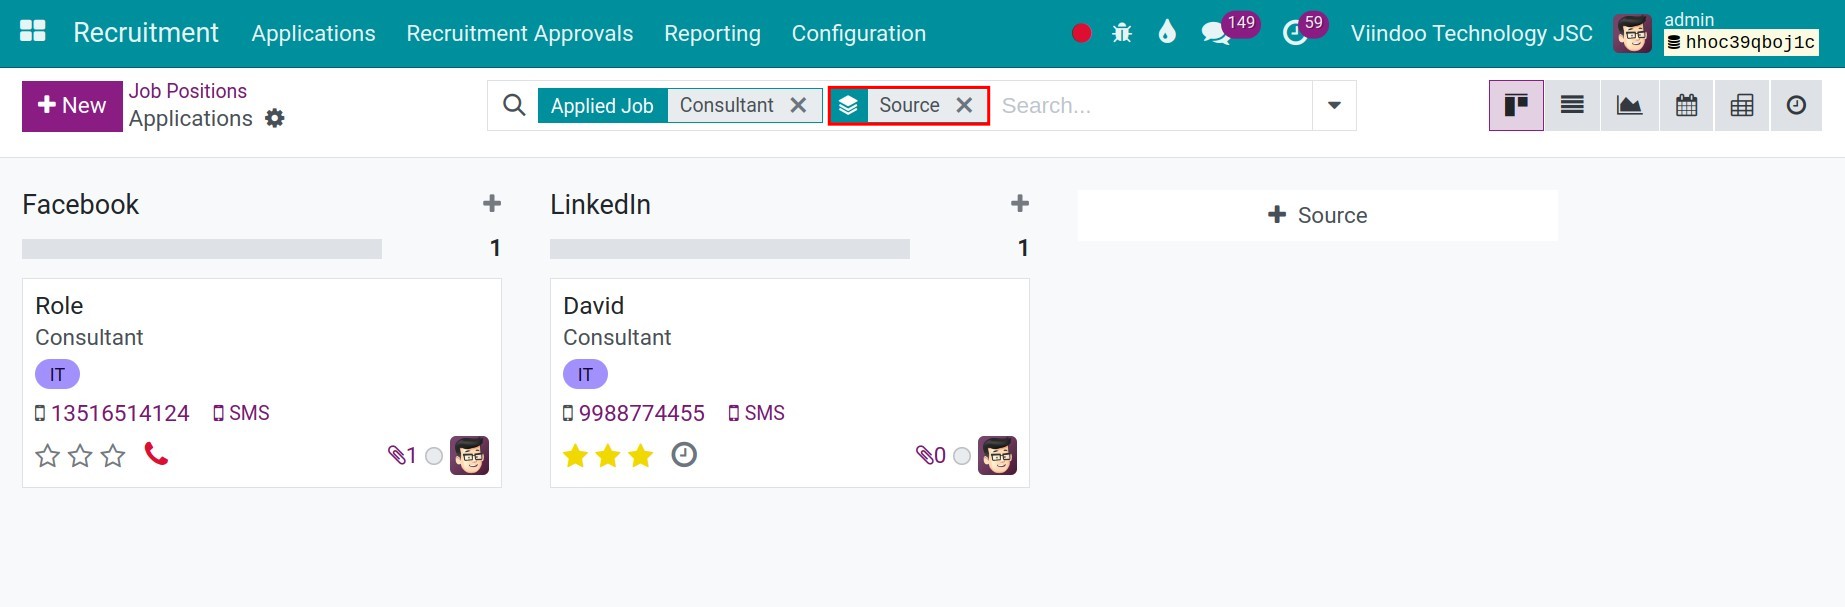Click the LinkedIn column header
The image size is (1845, 607).
click(600, 204)
